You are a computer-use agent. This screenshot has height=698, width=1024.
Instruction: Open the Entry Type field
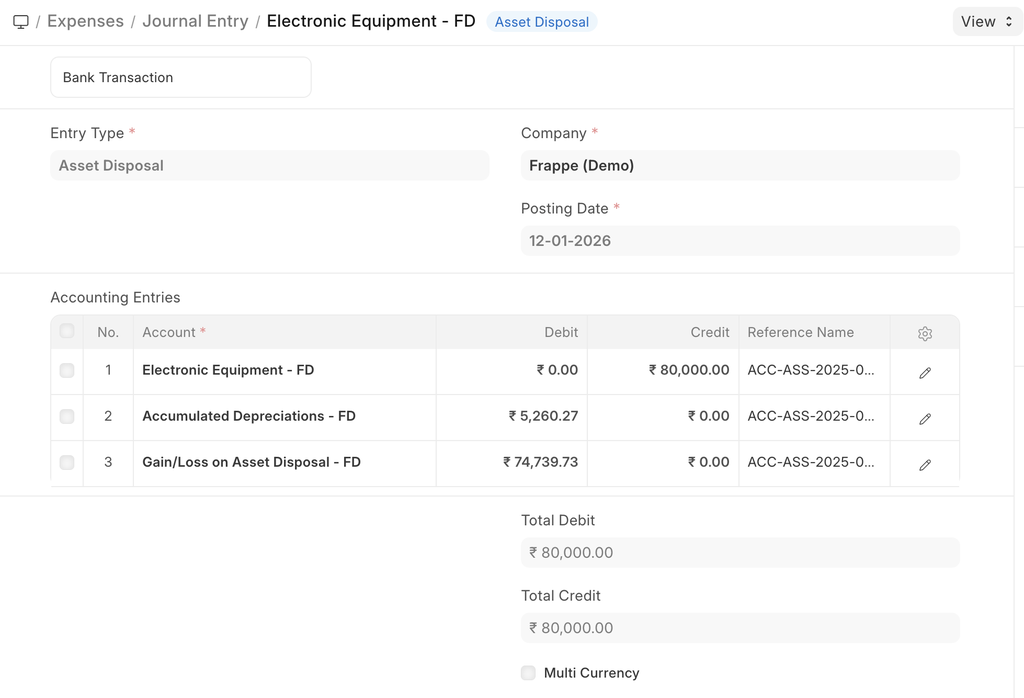coord(269,166)
